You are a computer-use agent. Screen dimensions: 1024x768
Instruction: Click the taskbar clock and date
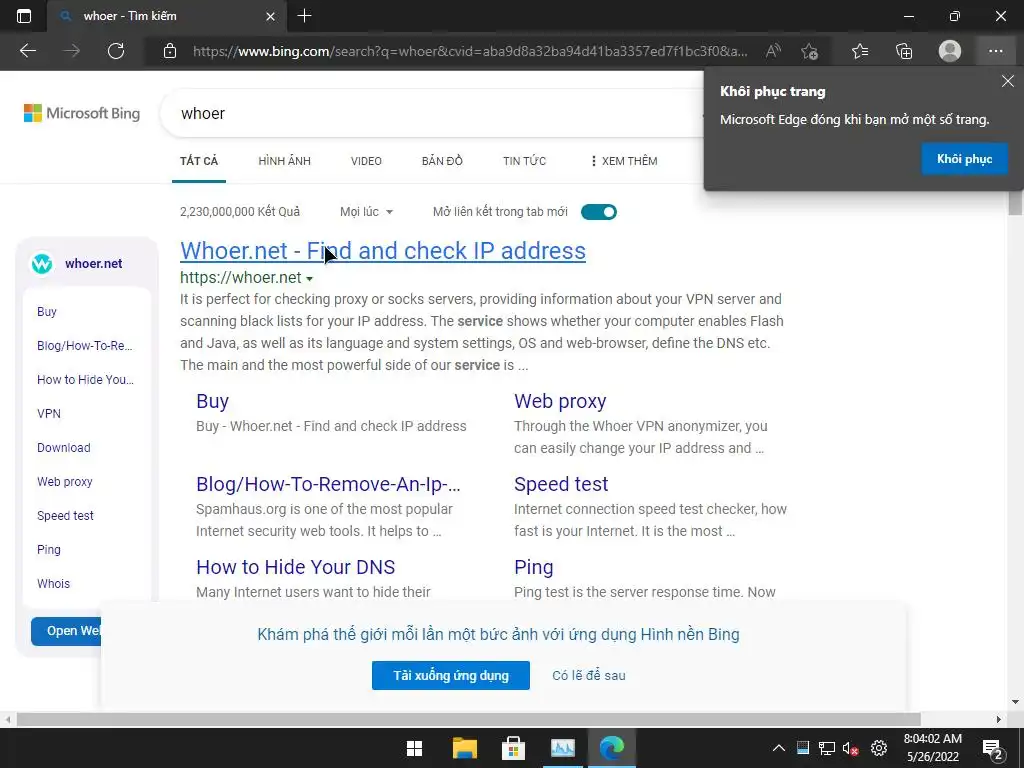point(933,748)
